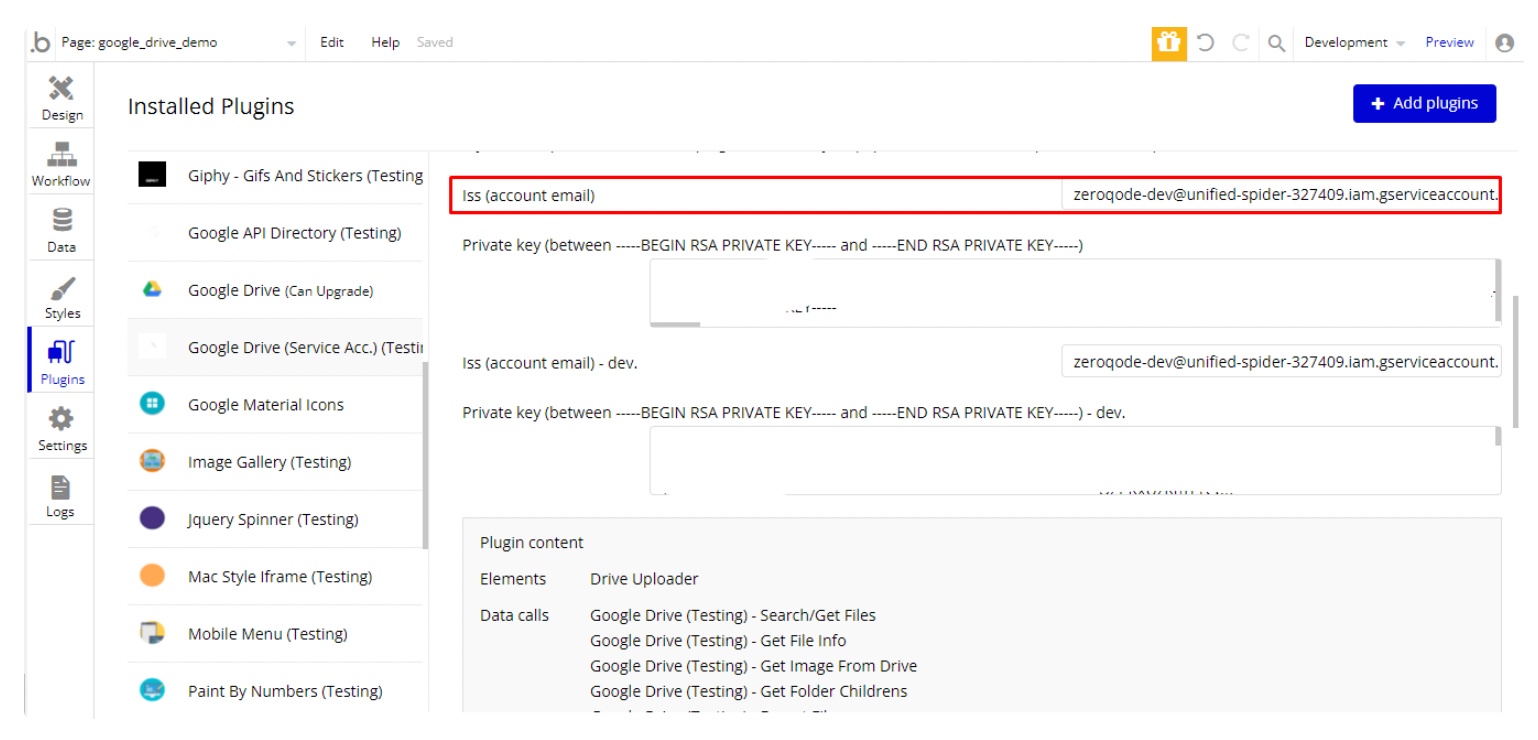Viewport: 1538px width, 740px height.
Task: Select Giphy - Gifs And Stickers plugin
Action: 275,175
